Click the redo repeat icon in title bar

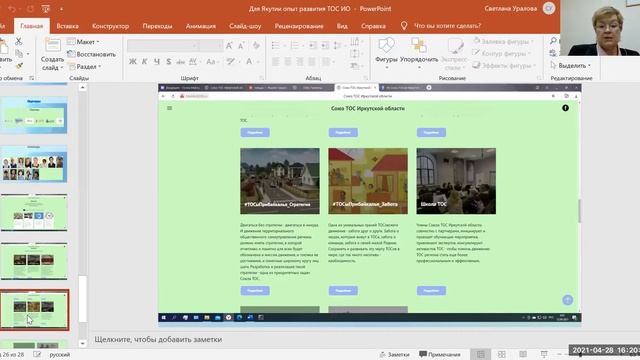pyautogui.click(x=30, y=9)
